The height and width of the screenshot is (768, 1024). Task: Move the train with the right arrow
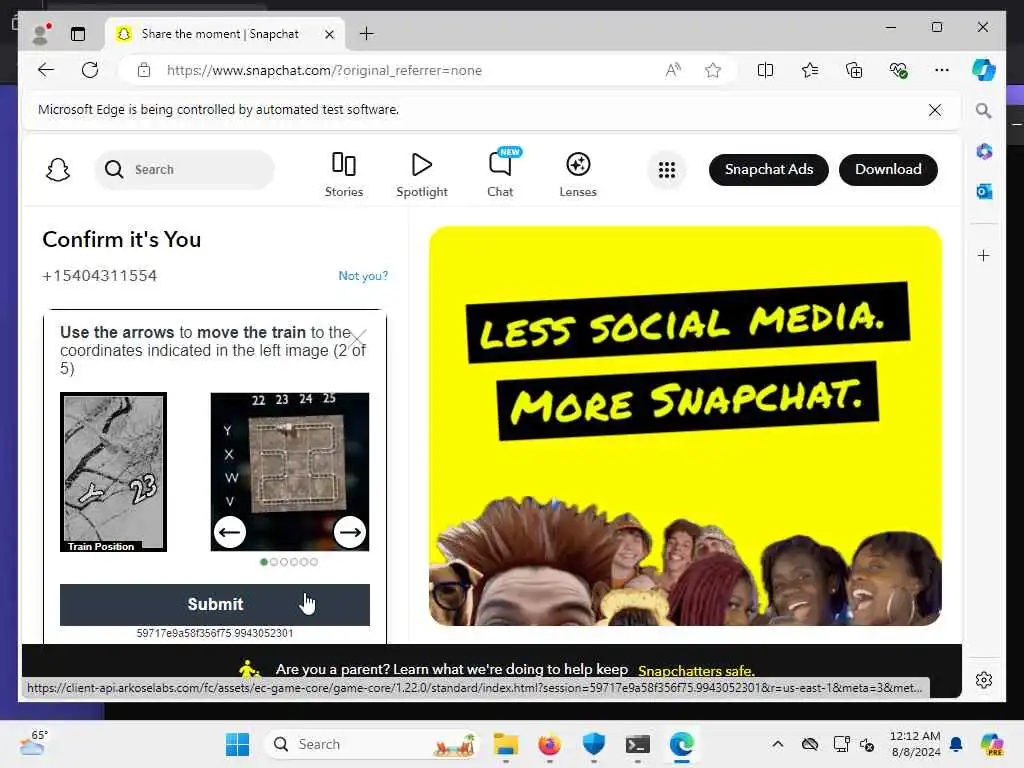(x=350, y=532)
